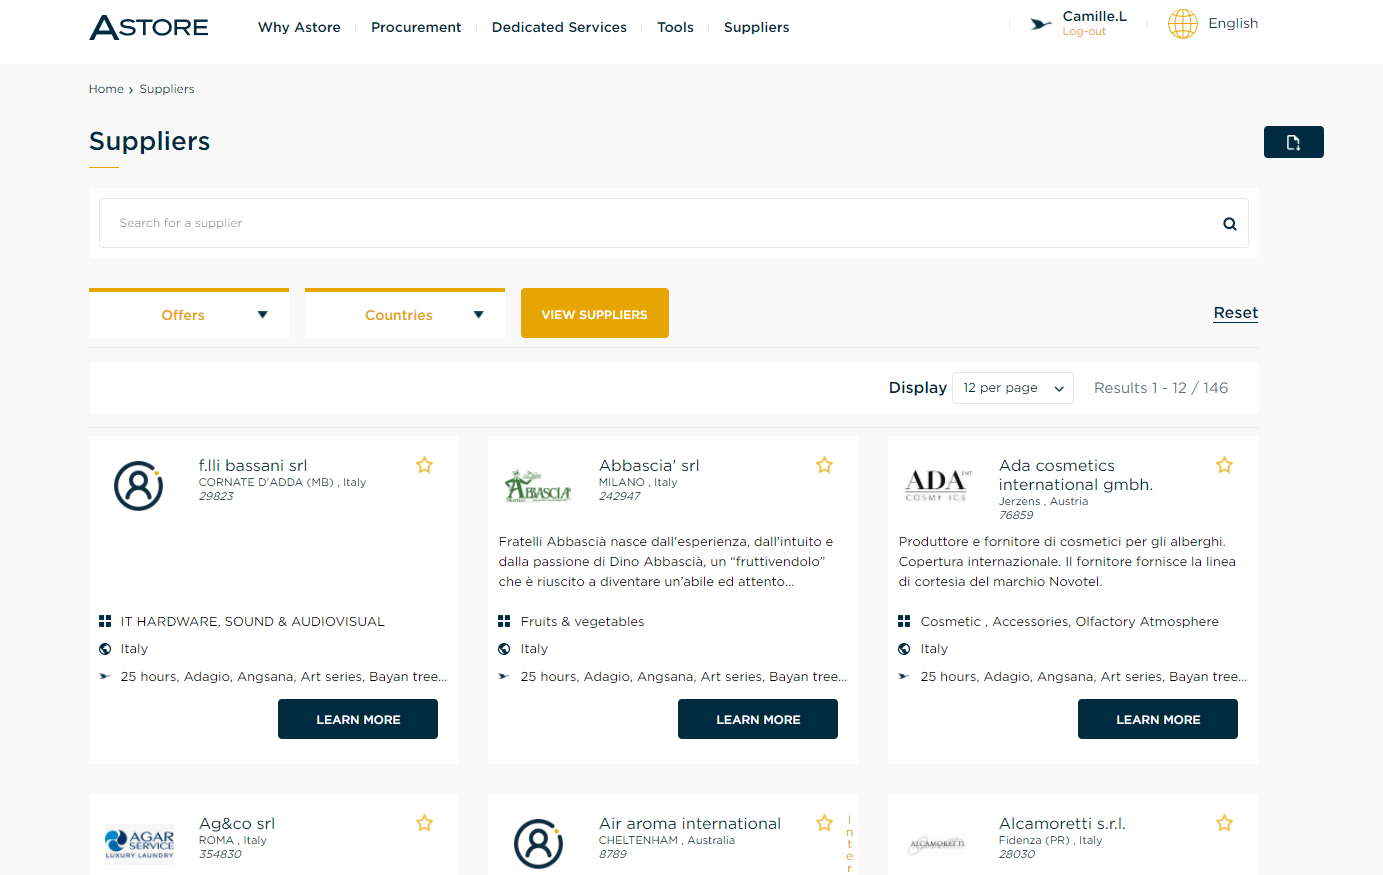The height and width of the screenshot is (875, 1383).
Task: Open the Why Astore menu
Action: pos(299,27)
